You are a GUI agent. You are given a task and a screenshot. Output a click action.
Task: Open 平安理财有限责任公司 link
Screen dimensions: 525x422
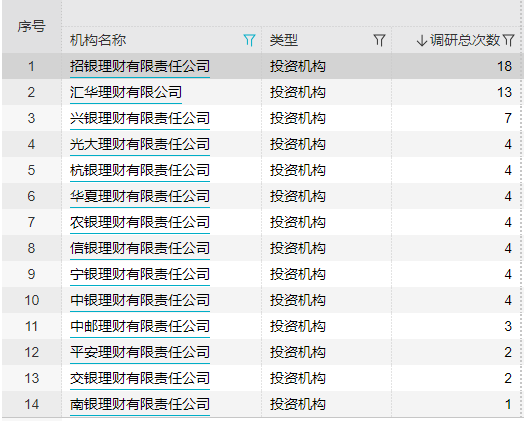[x=140, y=352]
